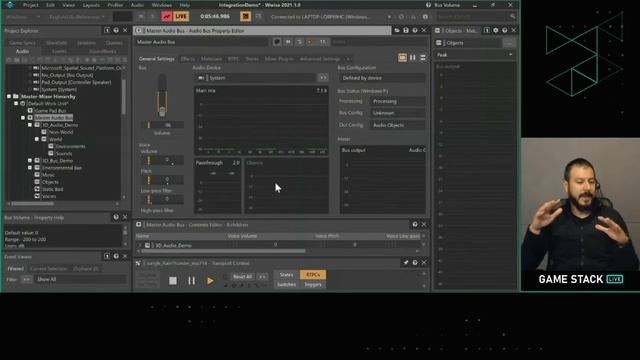Open the Peak meter type dropdown
Screen dimensions: 640x360
(x=474, y=55)
